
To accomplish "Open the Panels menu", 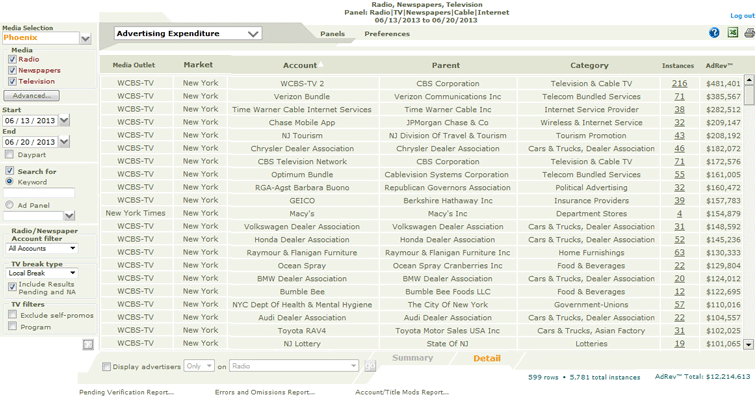I will click(x=332, y=34).
